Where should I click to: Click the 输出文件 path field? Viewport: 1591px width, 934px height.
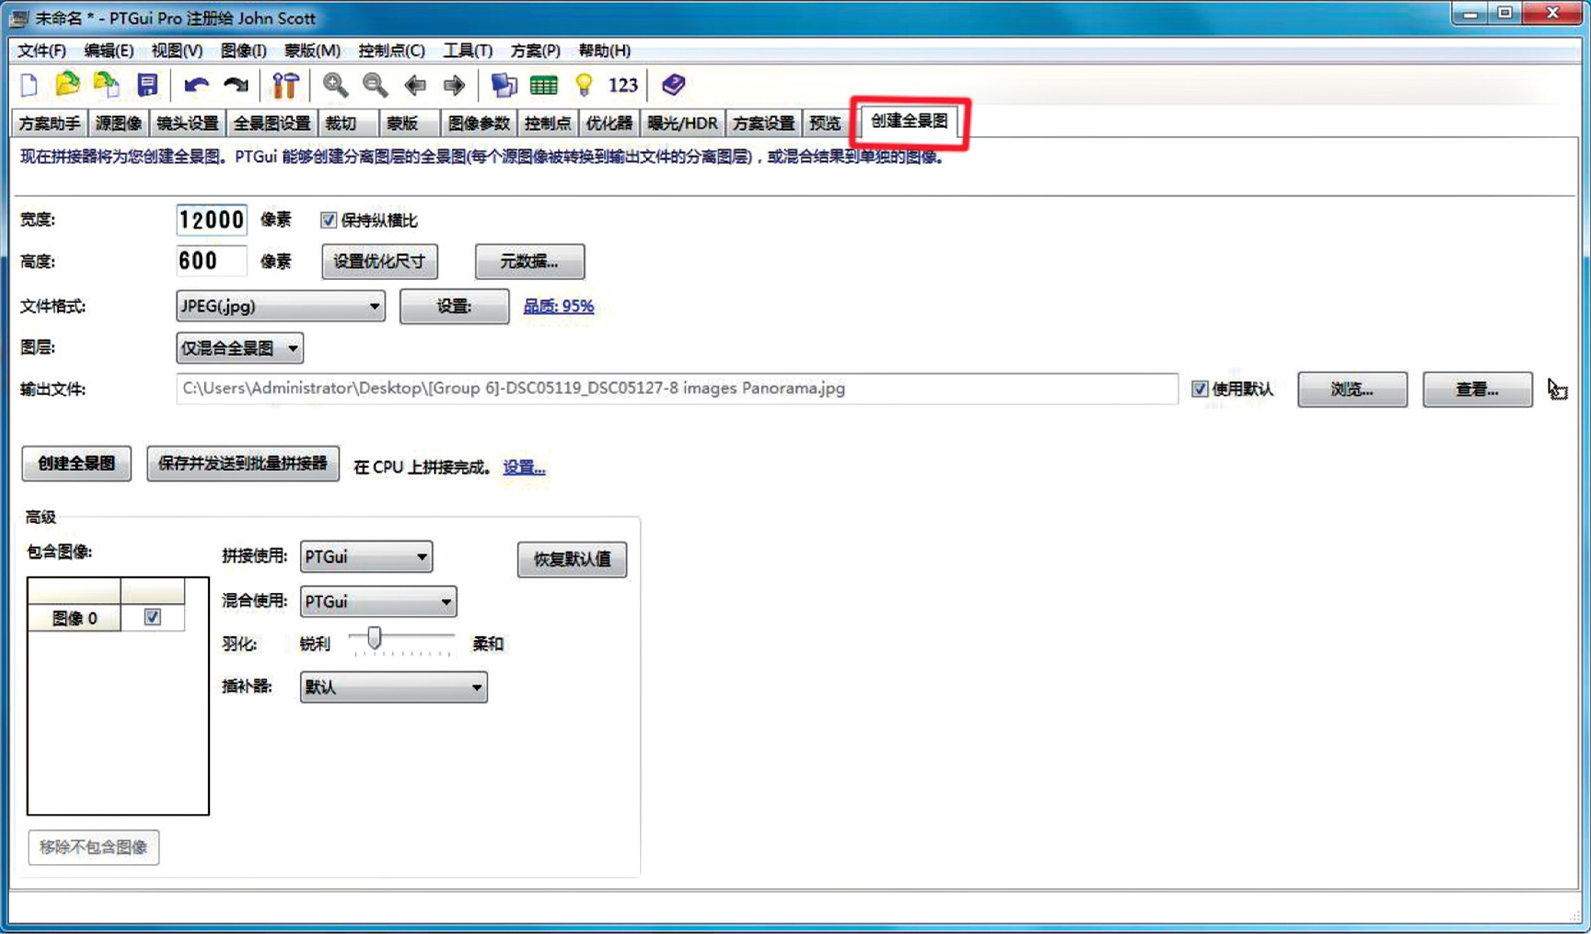click(677, 388)
